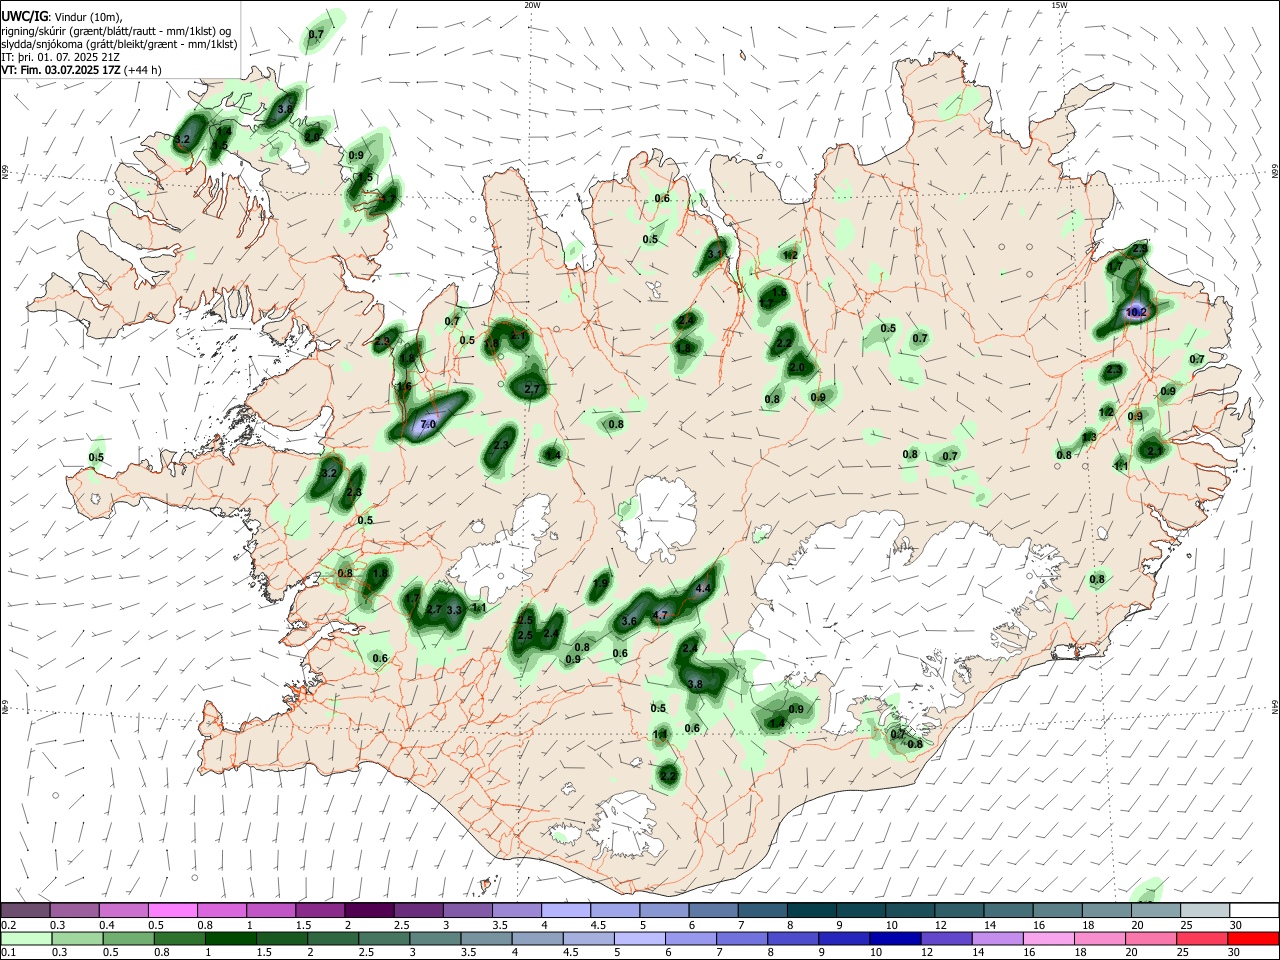
Task: Click the 'rigning/skúrir' description line
Action: point(116,31)
